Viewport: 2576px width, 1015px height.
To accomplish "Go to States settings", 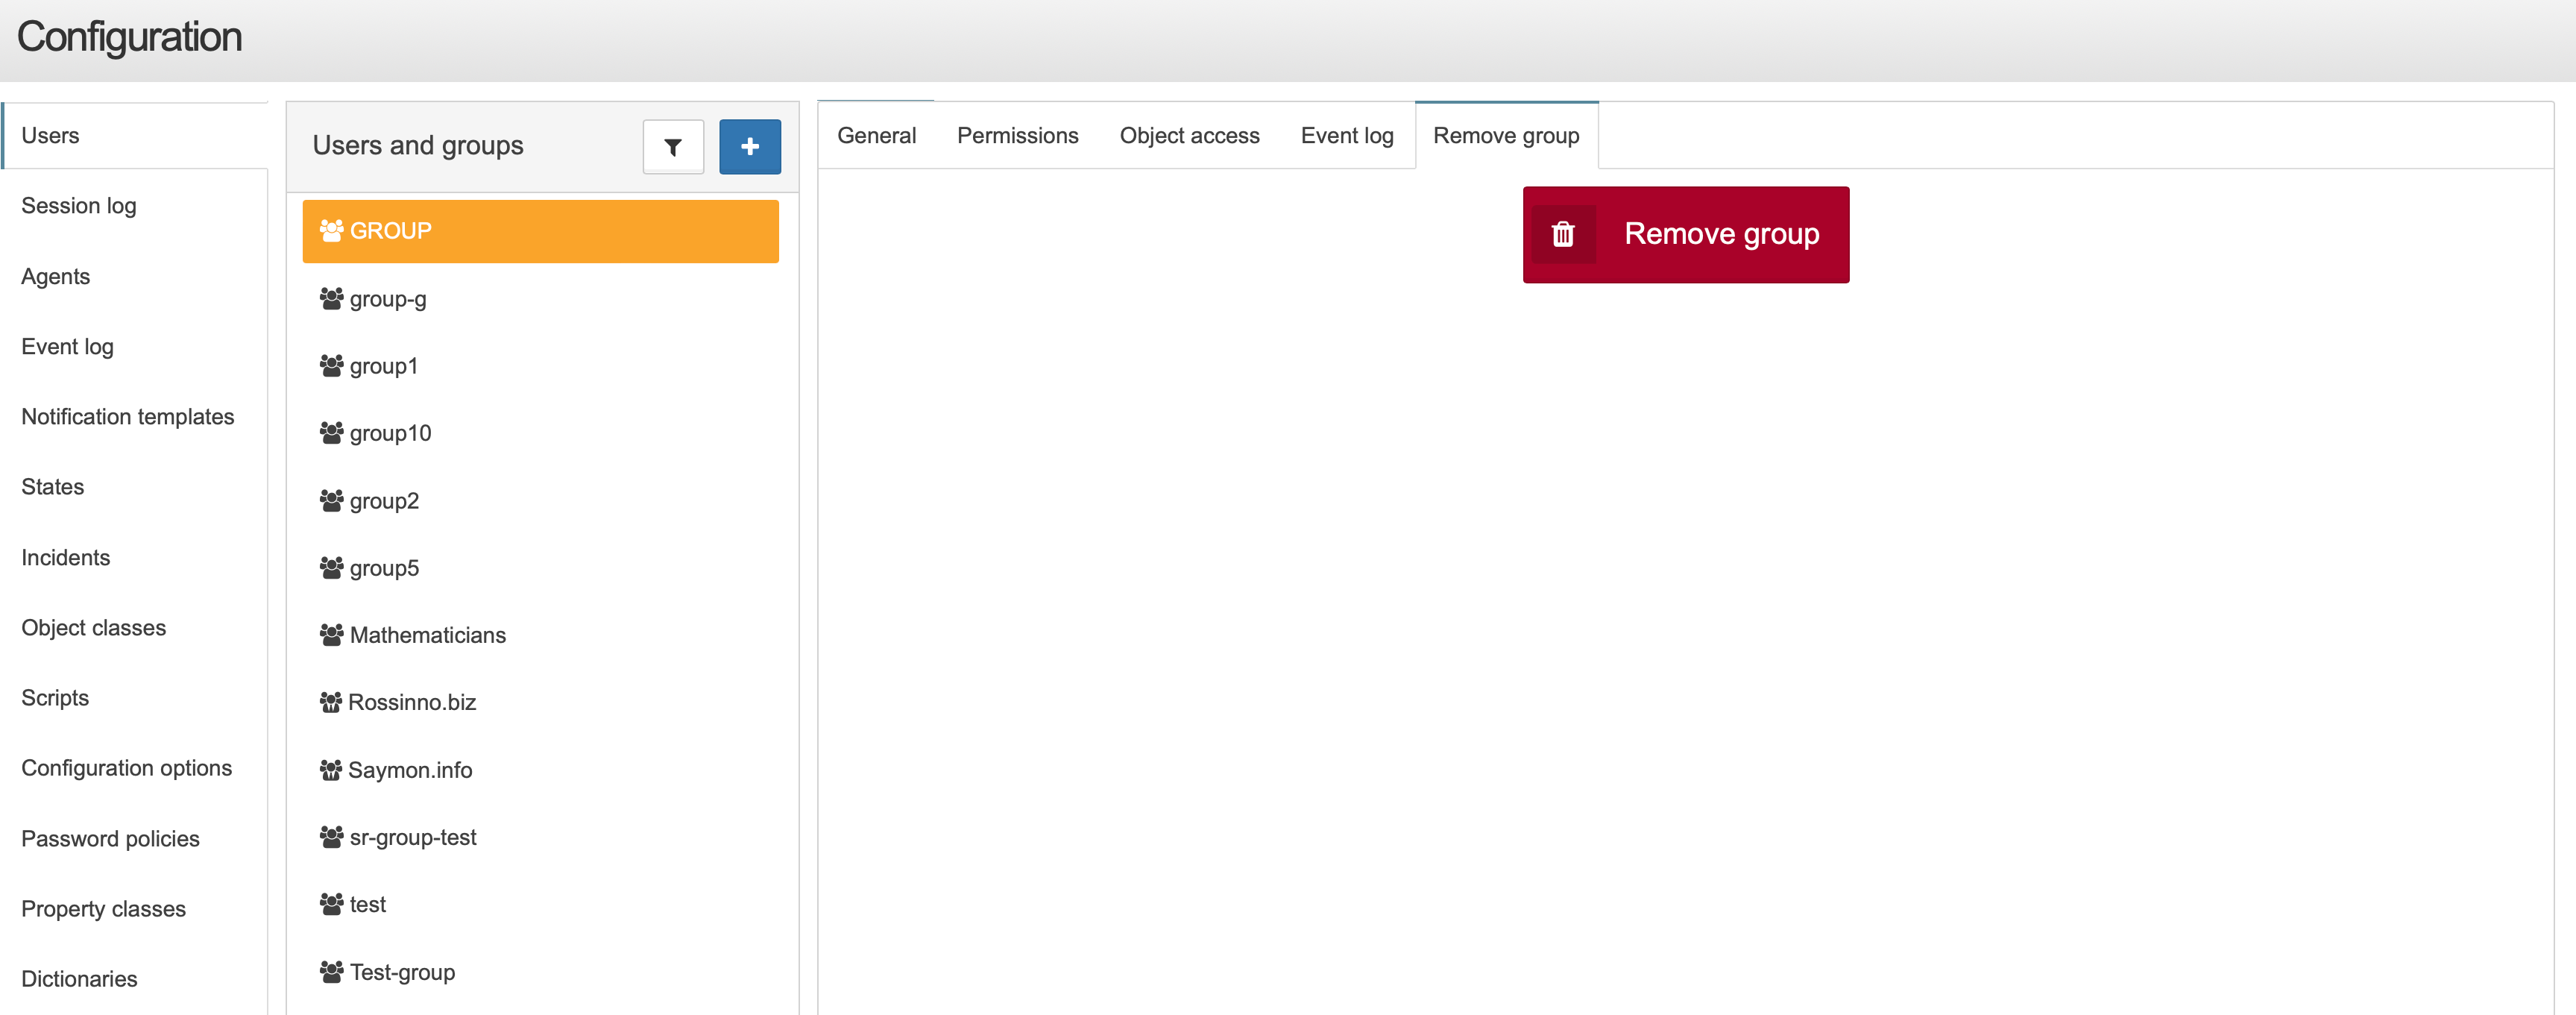I will click(x=53, y=487).
